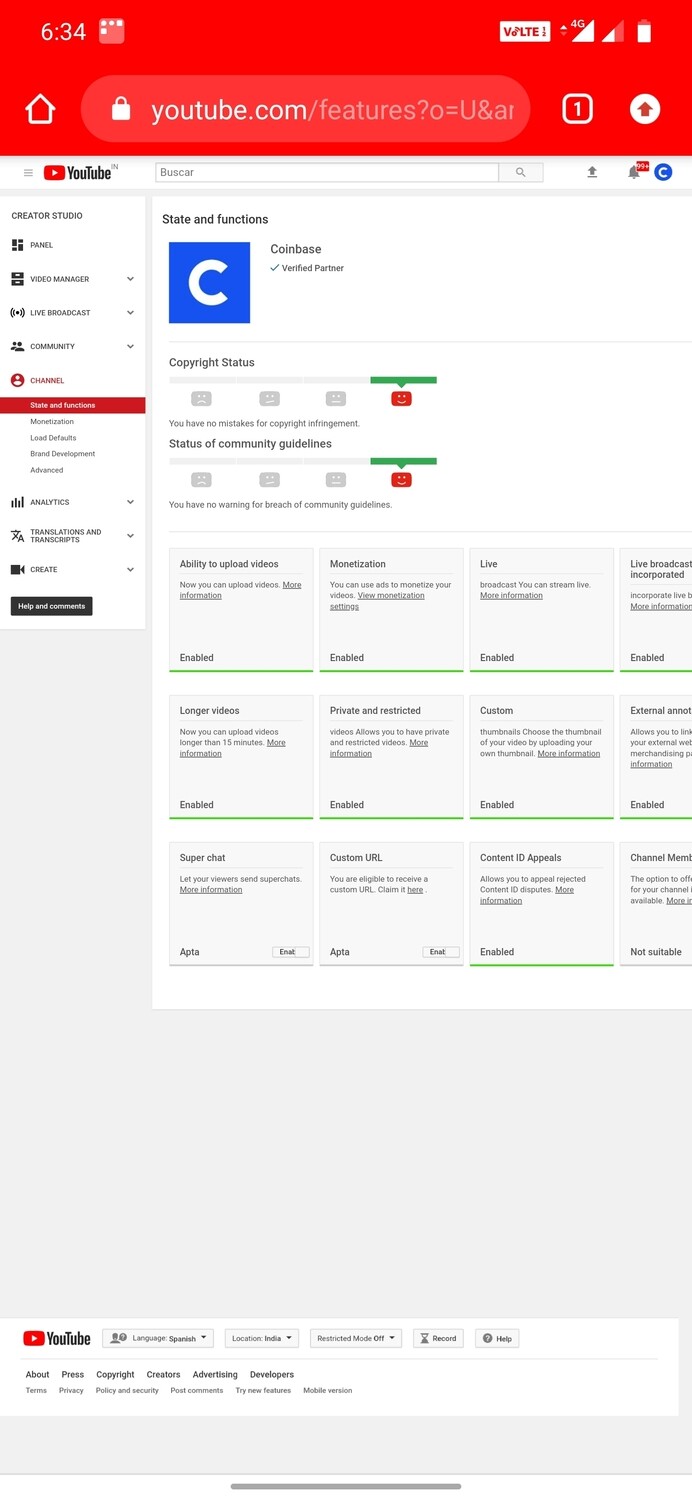
Task: Tap the browser home icon
Action: point(40,109)
